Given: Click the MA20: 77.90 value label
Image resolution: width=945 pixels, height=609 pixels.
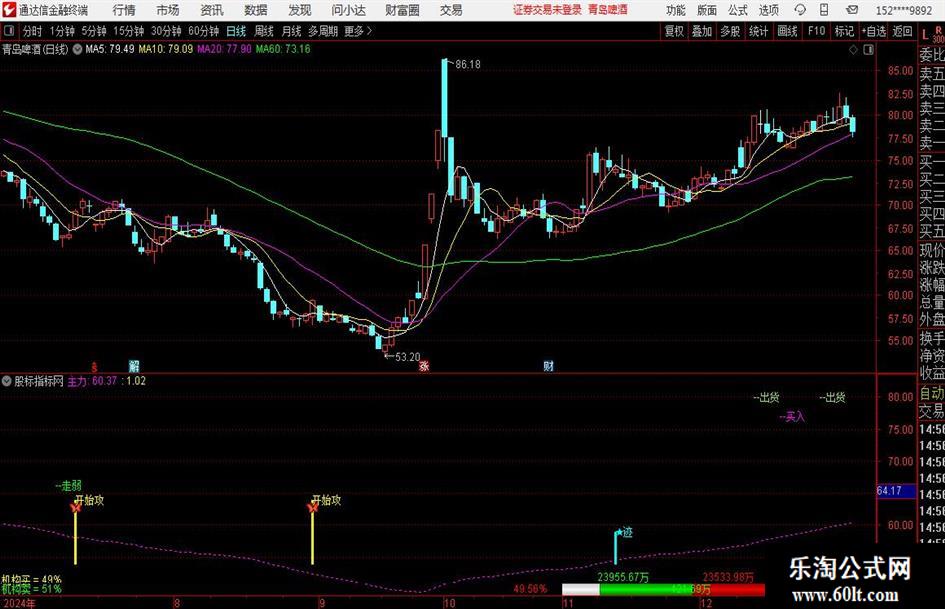Looking at the screenshot, I should [224, 49].
